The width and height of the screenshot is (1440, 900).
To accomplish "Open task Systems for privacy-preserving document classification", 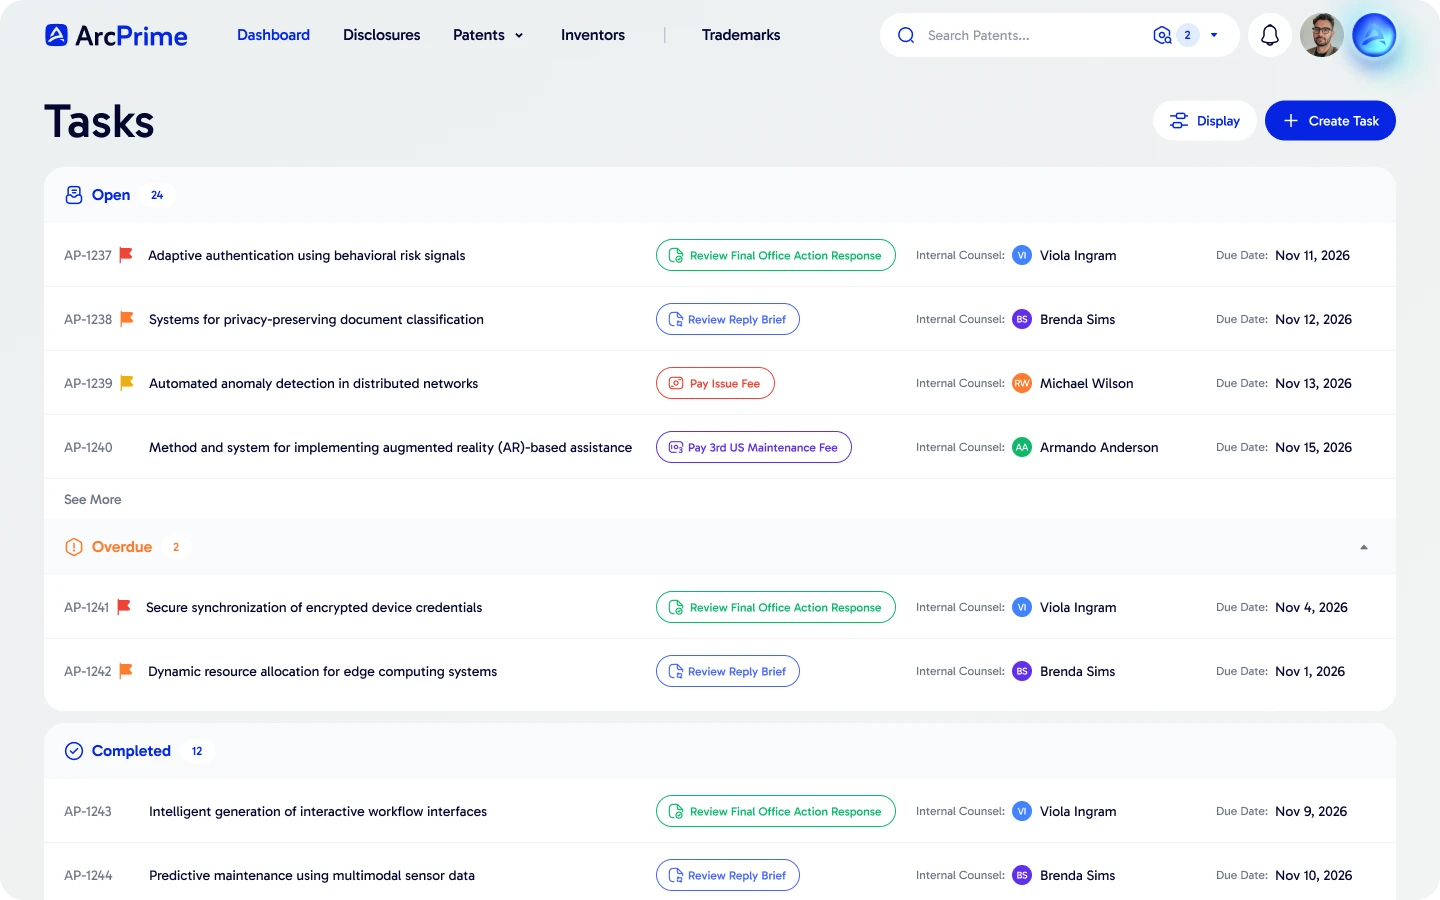I will [316, 319].
